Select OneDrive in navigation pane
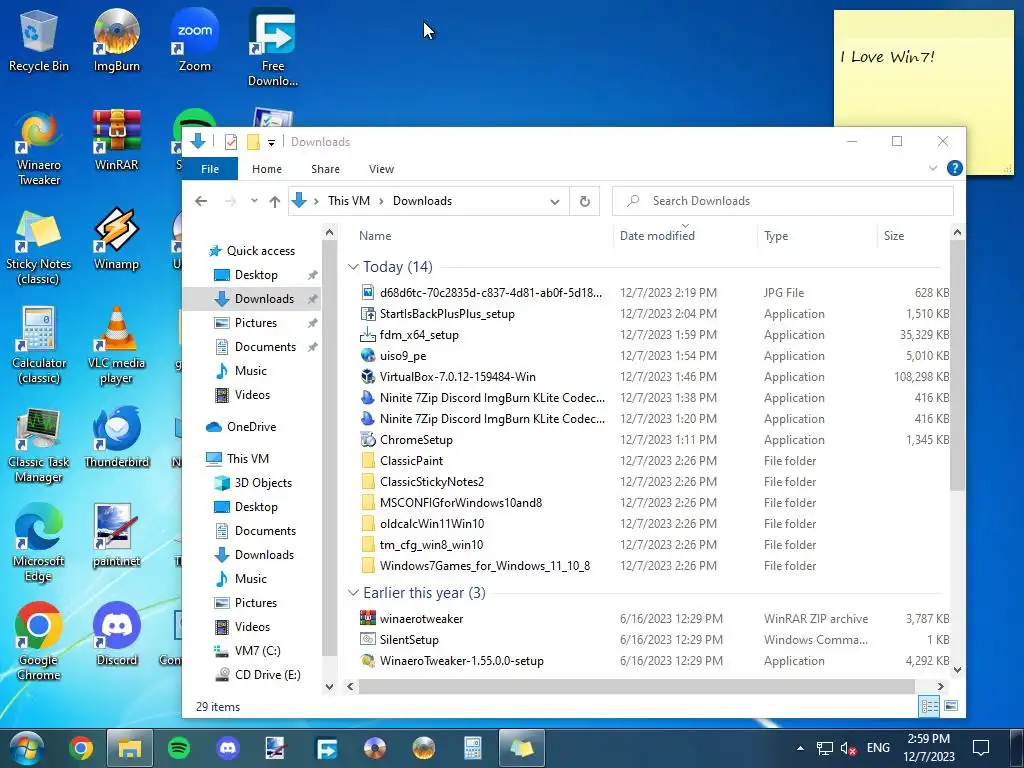The image size is (1024, 768). 251,426
